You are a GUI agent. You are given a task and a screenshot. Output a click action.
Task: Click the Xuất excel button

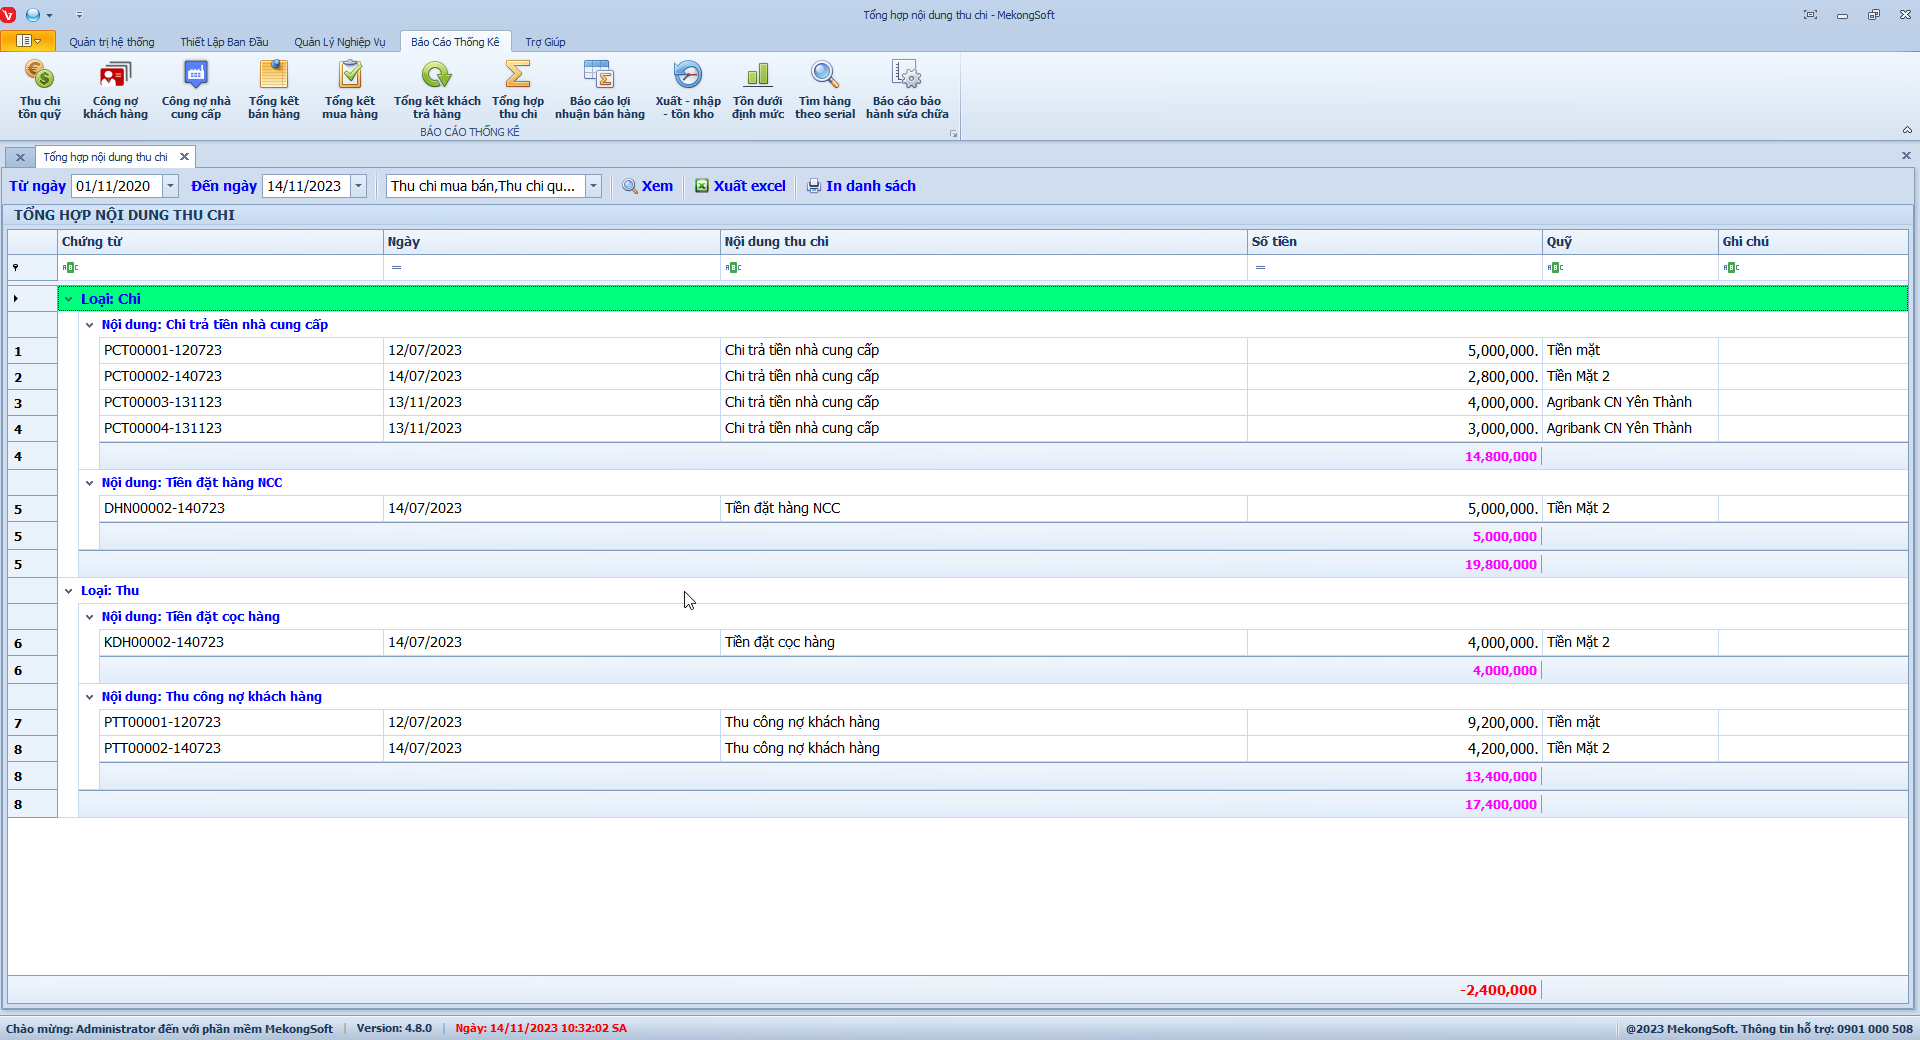(x=740, y=186)
